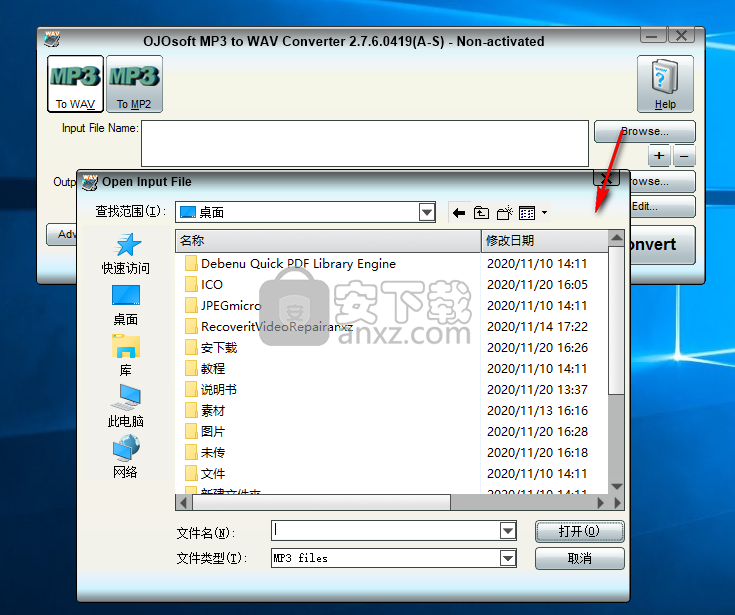Select the MP3 To MP2 conversion mode

[134, 84]
